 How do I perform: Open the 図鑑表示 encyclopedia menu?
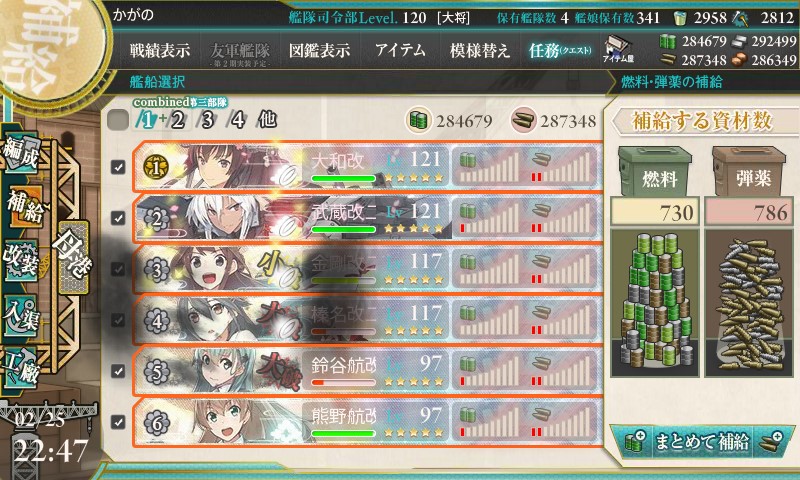[x=319, y=50]
